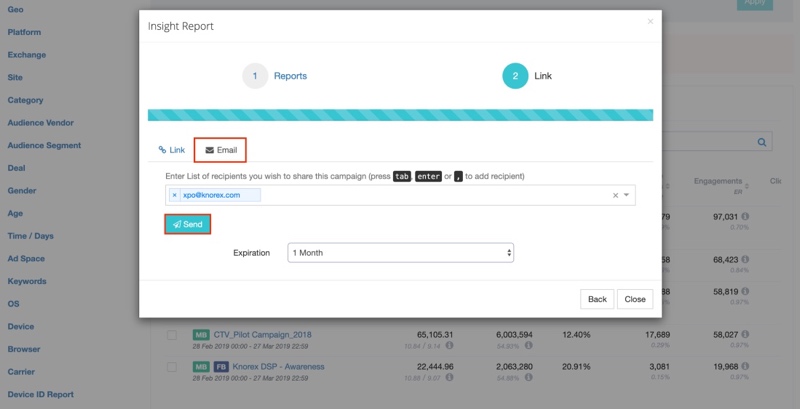Click the Back button
The image size is (800, 409).
[x=597, y=299]
